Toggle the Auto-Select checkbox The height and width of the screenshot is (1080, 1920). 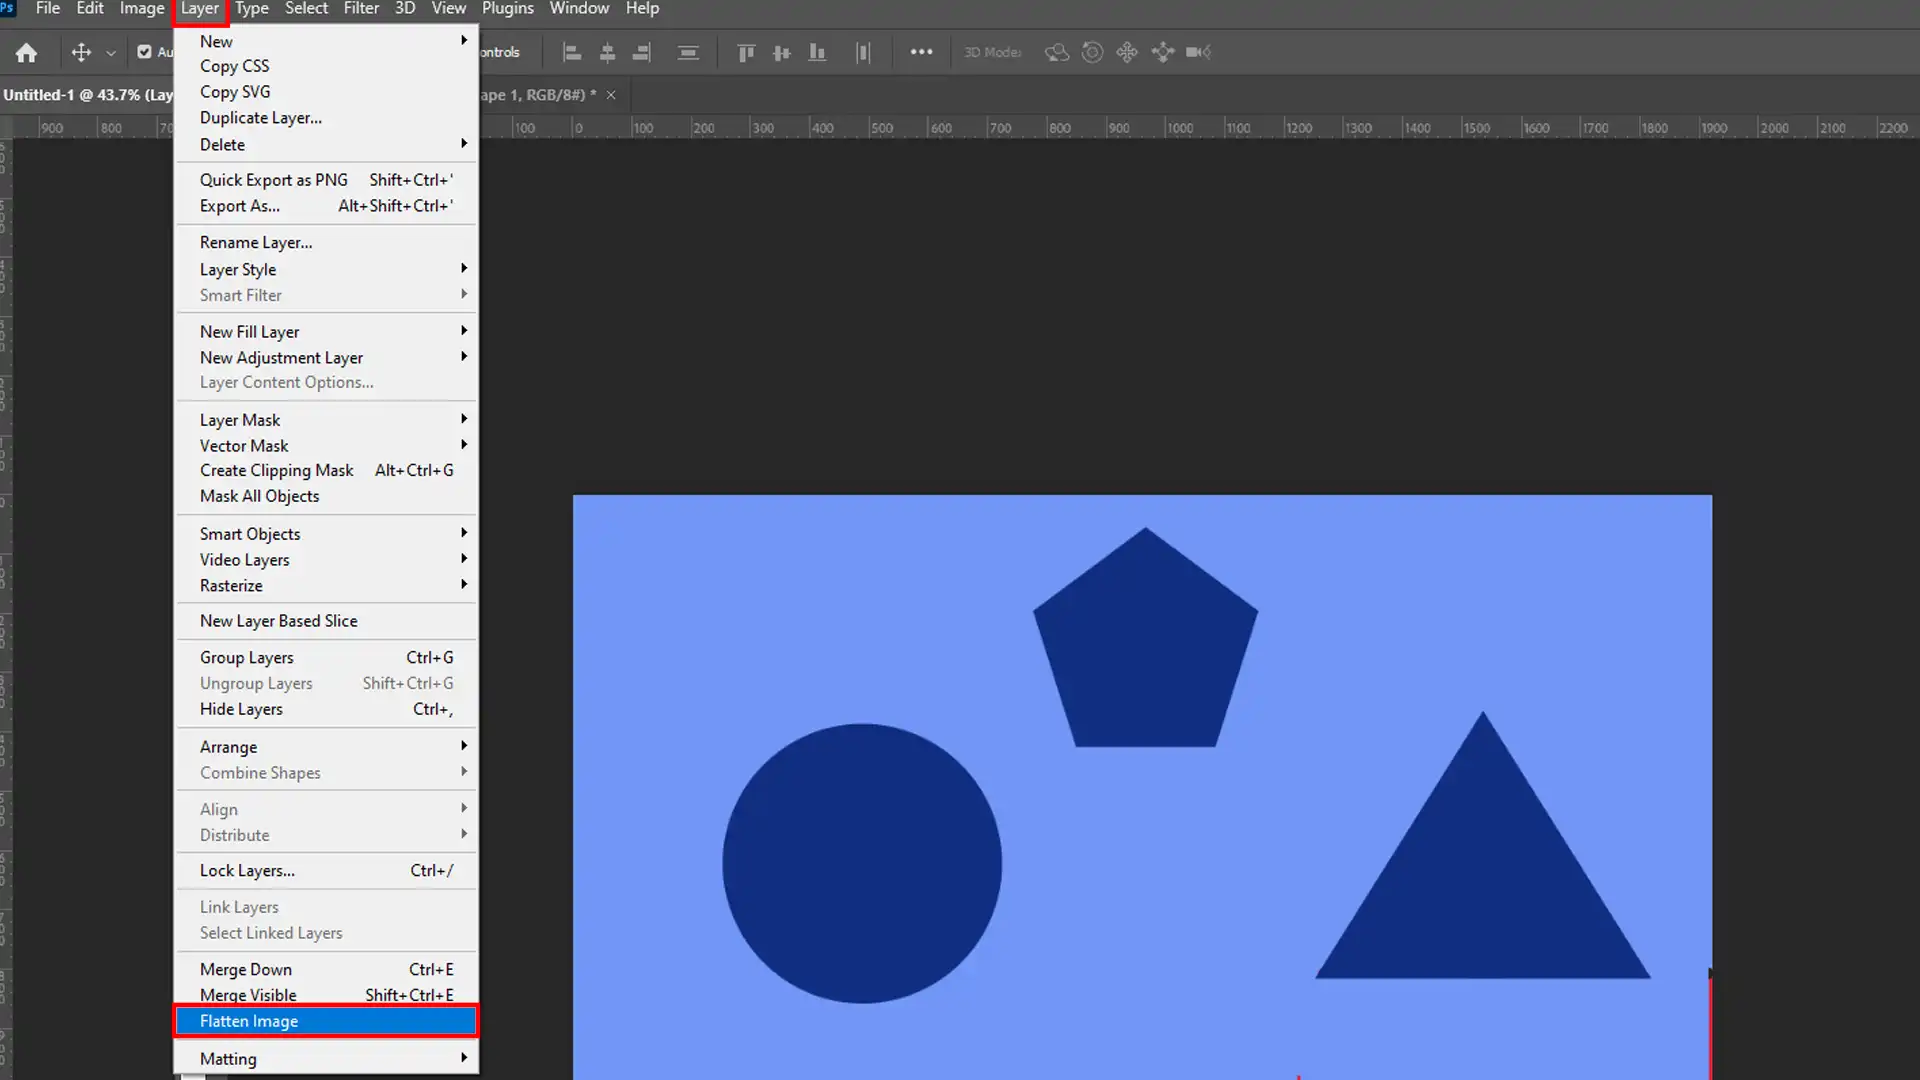(144, 52)
